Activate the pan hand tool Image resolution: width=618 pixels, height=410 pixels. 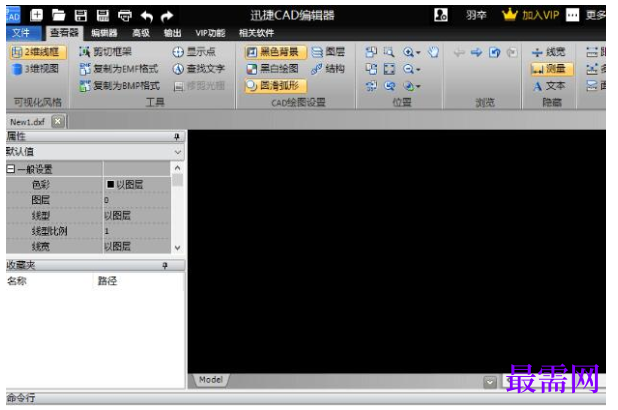[x=433, y=52]
